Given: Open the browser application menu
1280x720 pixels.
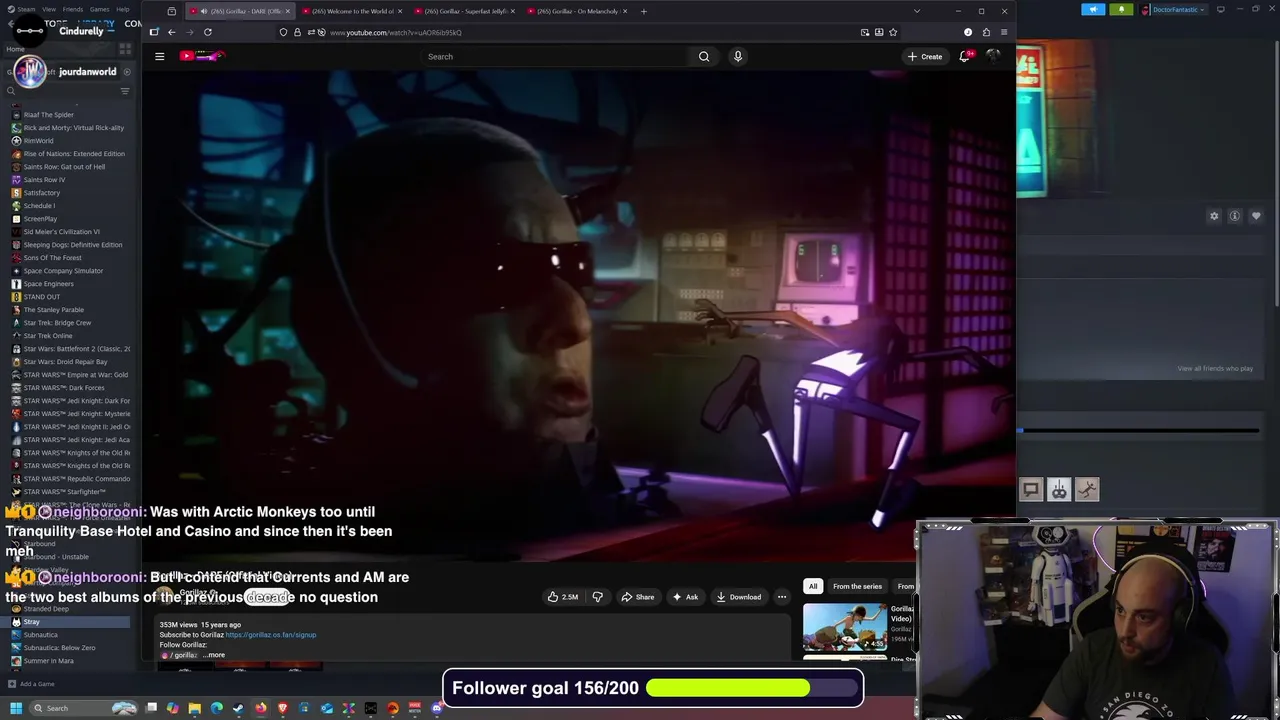Looking at the screenshot, I should 1004,32.
